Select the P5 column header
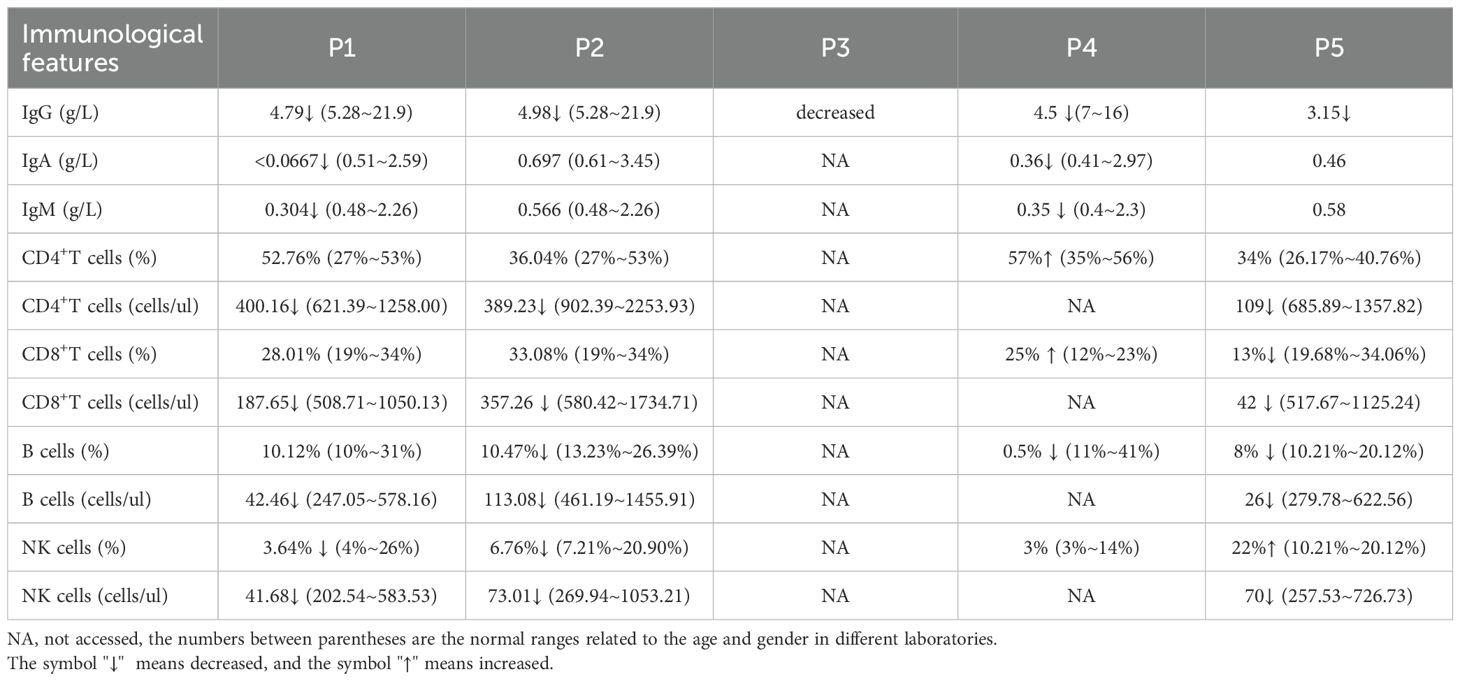This screenshot has height=681, width=1460. (x=1329, y=49)
